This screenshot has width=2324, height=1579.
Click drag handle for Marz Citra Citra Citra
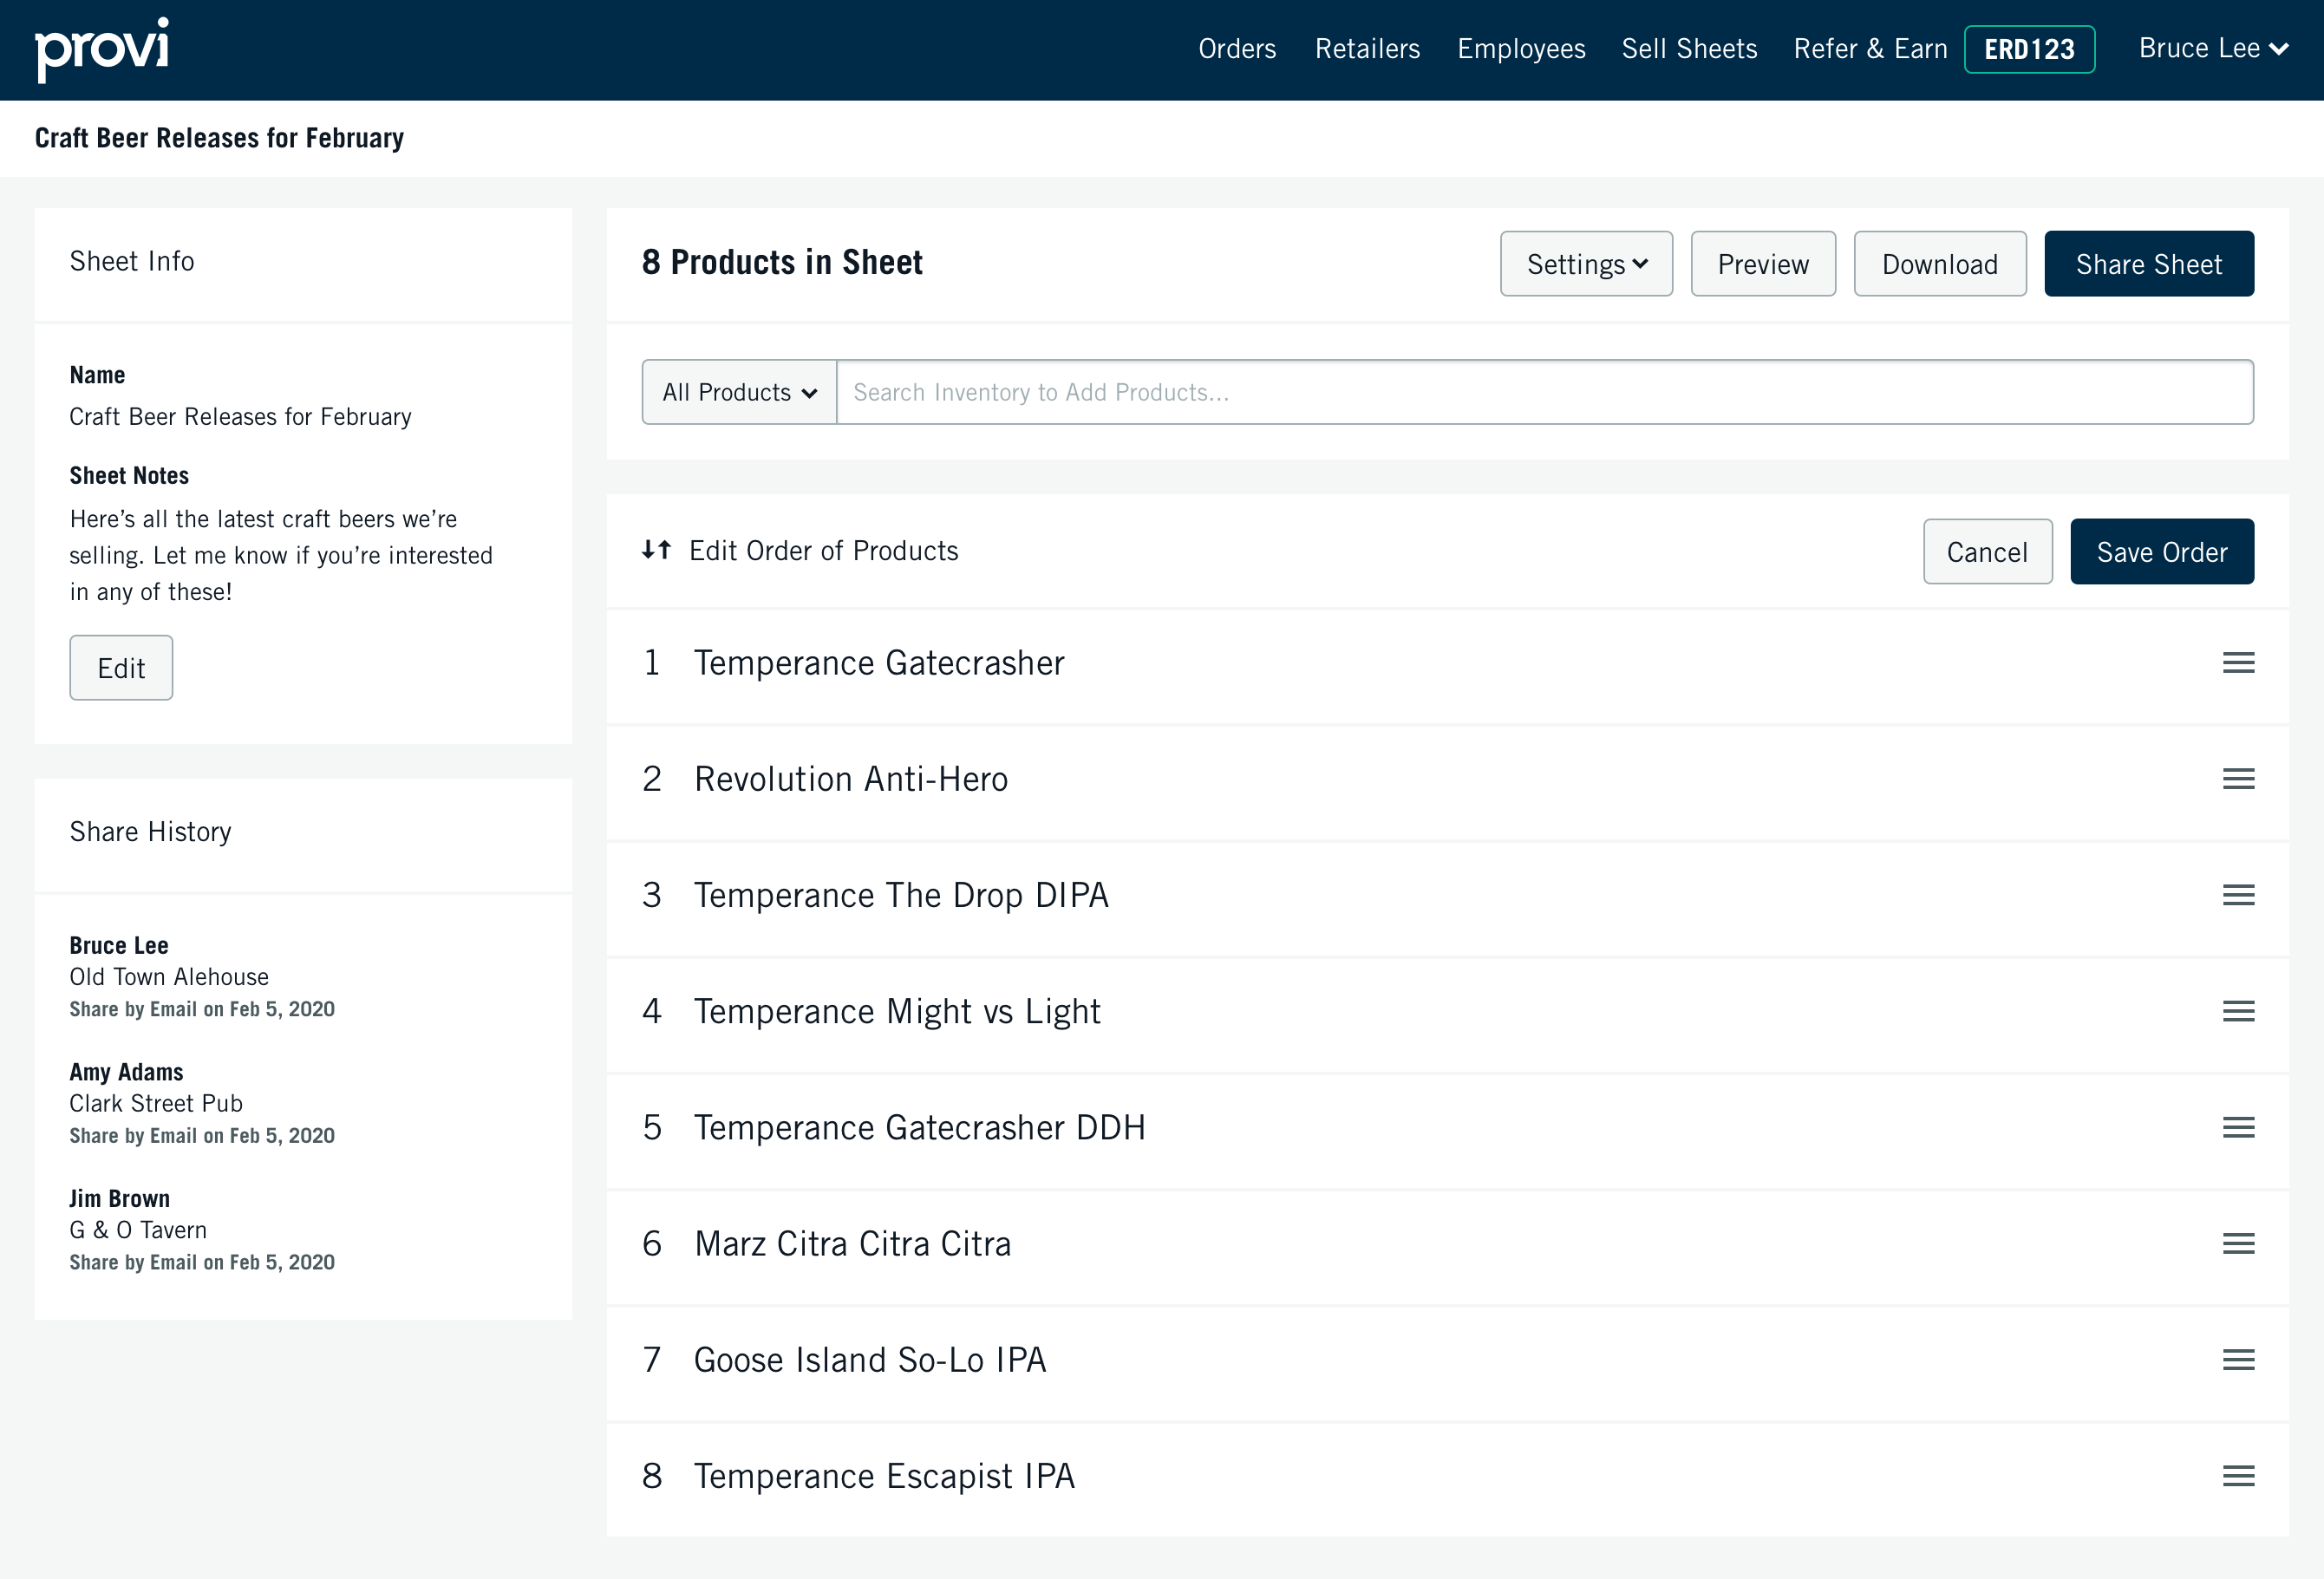[2238, 1243]
